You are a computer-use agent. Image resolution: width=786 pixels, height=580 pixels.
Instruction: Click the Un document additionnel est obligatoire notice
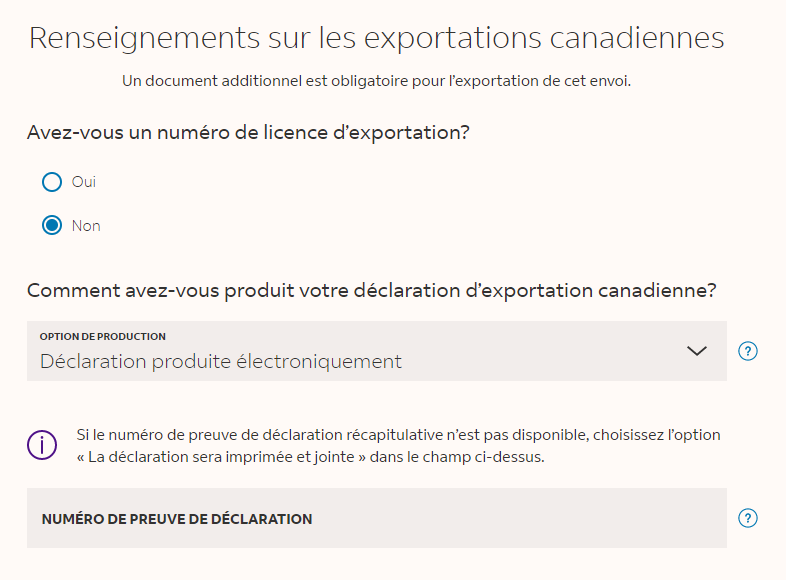pos(376,81)
